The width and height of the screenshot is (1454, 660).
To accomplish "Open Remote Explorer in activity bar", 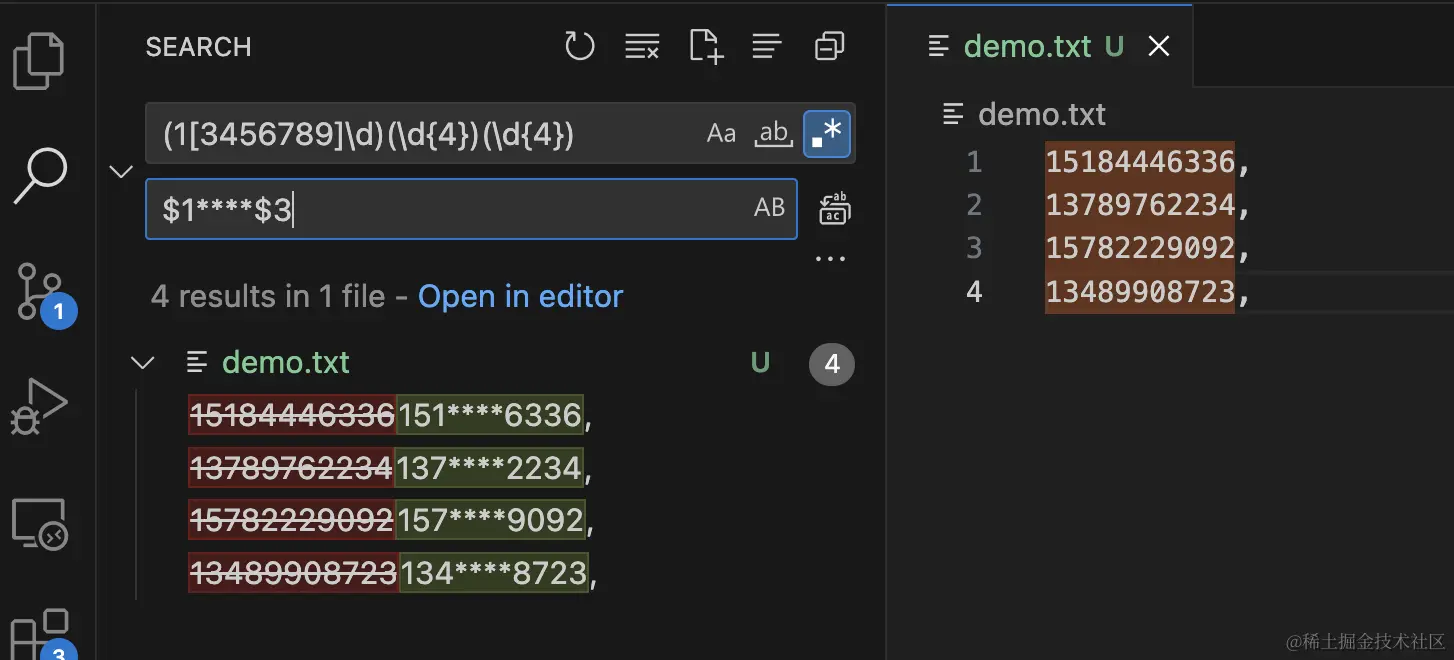I will point(40,524).
